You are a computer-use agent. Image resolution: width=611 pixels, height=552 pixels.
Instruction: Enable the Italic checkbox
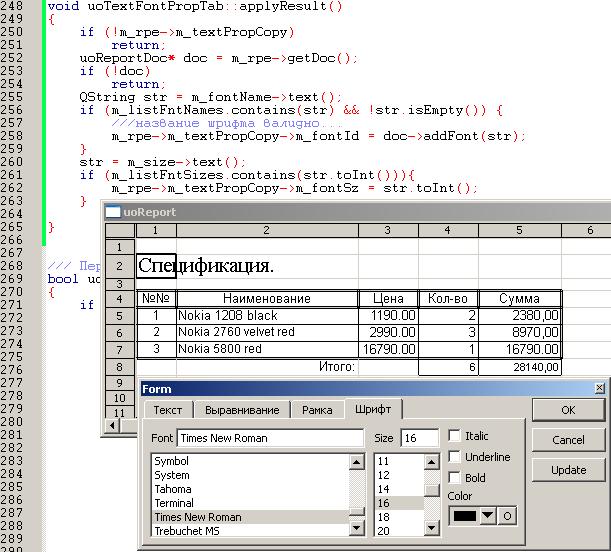[x=455, y=436]
